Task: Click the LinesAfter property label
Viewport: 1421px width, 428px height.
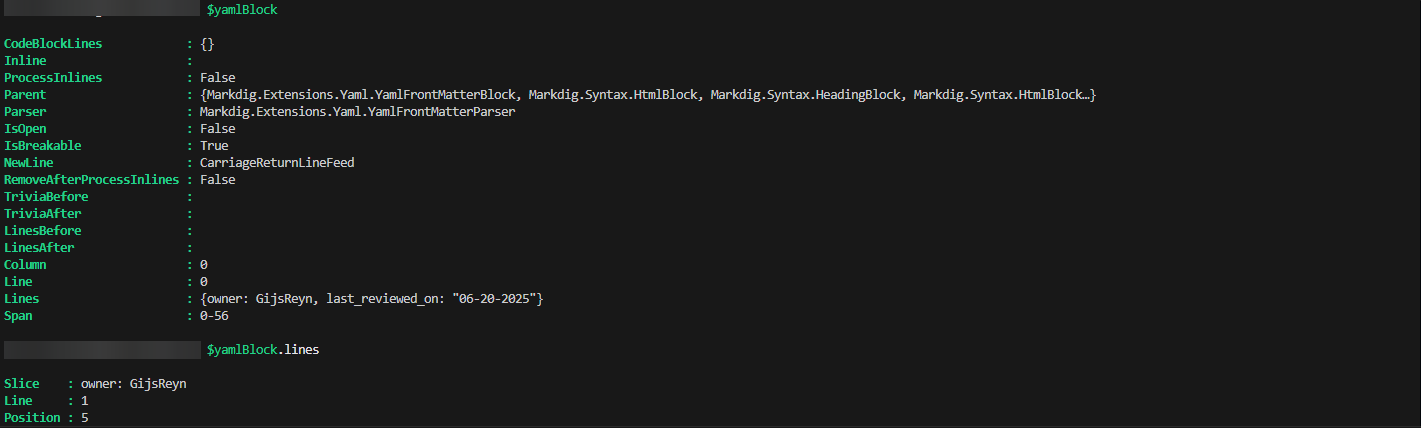Action: click(39, 248)
